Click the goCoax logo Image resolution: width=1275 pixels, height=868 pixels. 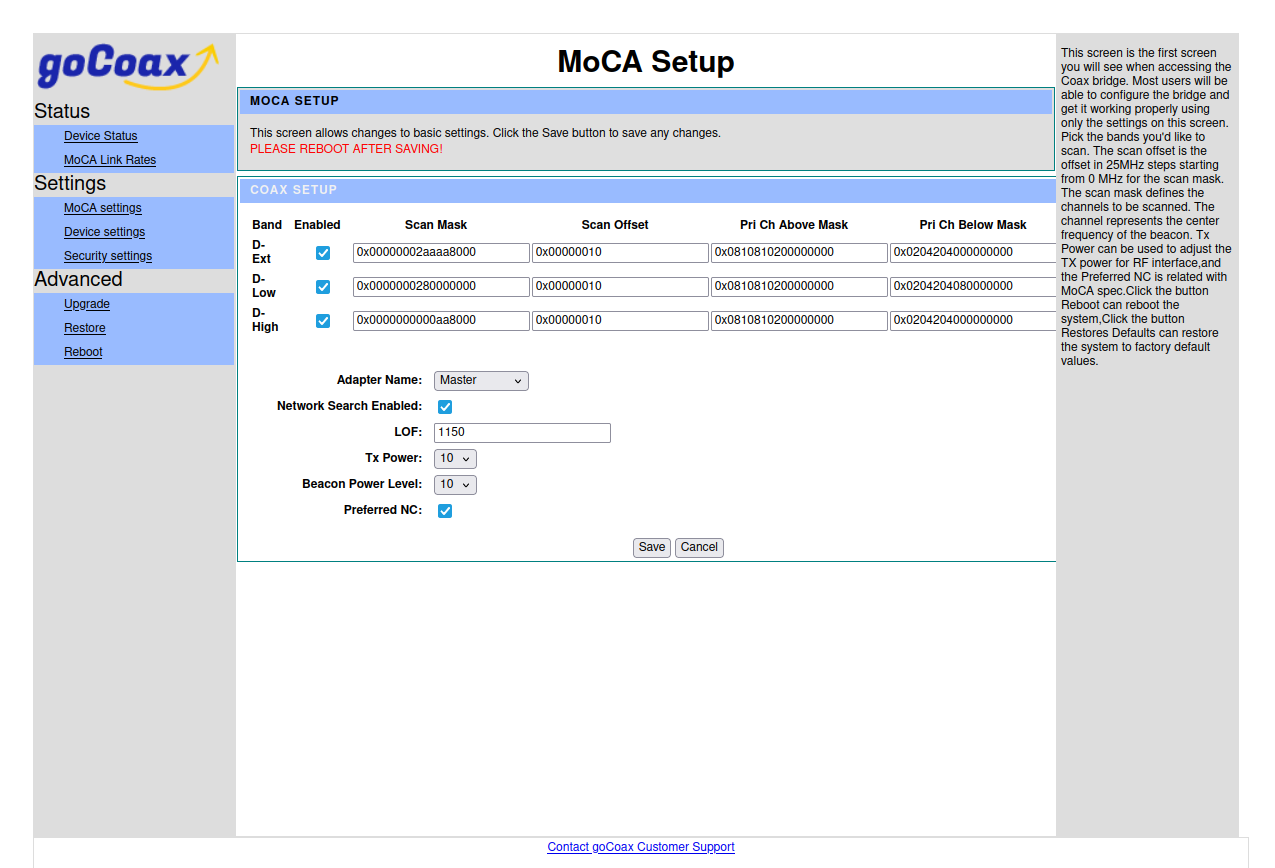[x=127, y=66]
